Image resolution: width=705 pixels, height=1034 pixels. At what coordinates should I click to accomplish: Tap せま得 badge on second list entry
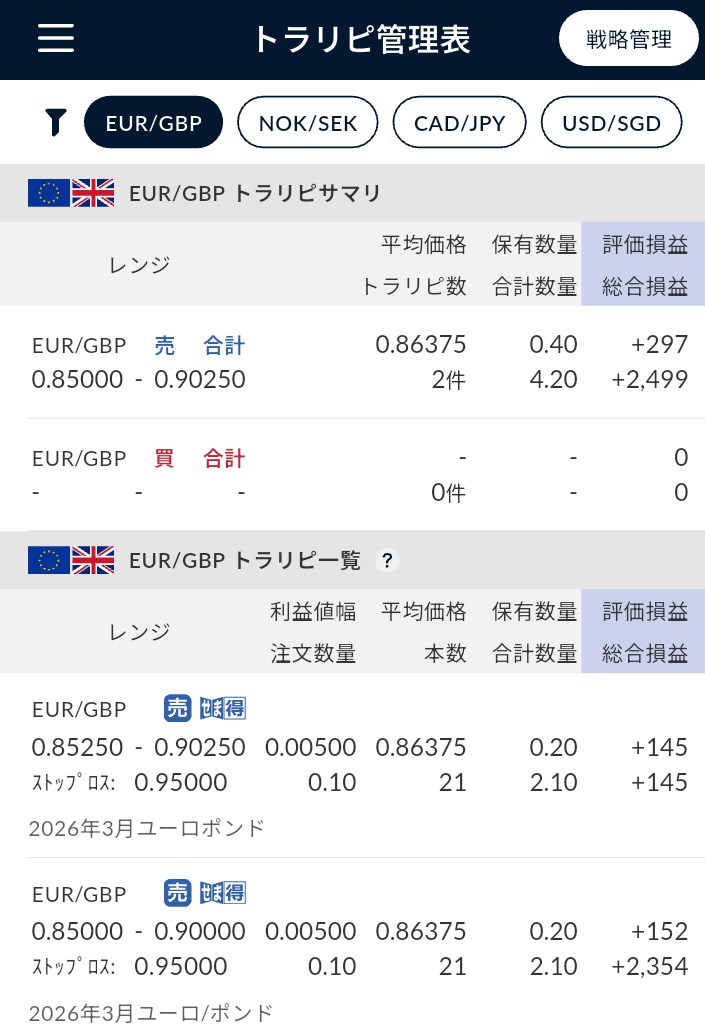click(x=223, y=893)
